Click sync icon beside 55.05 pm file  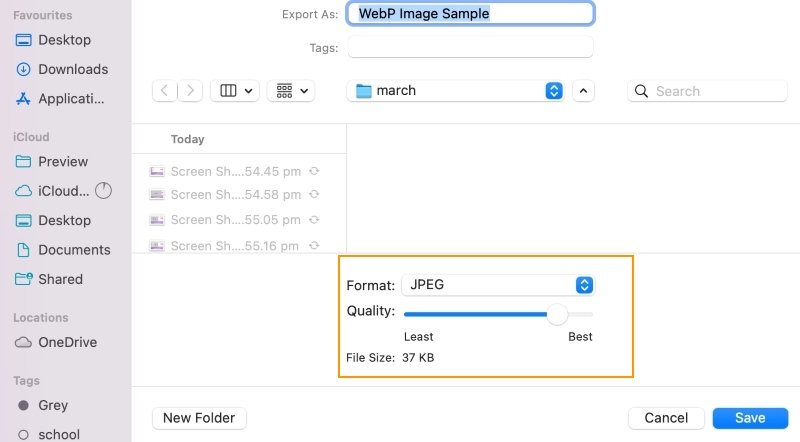click(314, 219)
